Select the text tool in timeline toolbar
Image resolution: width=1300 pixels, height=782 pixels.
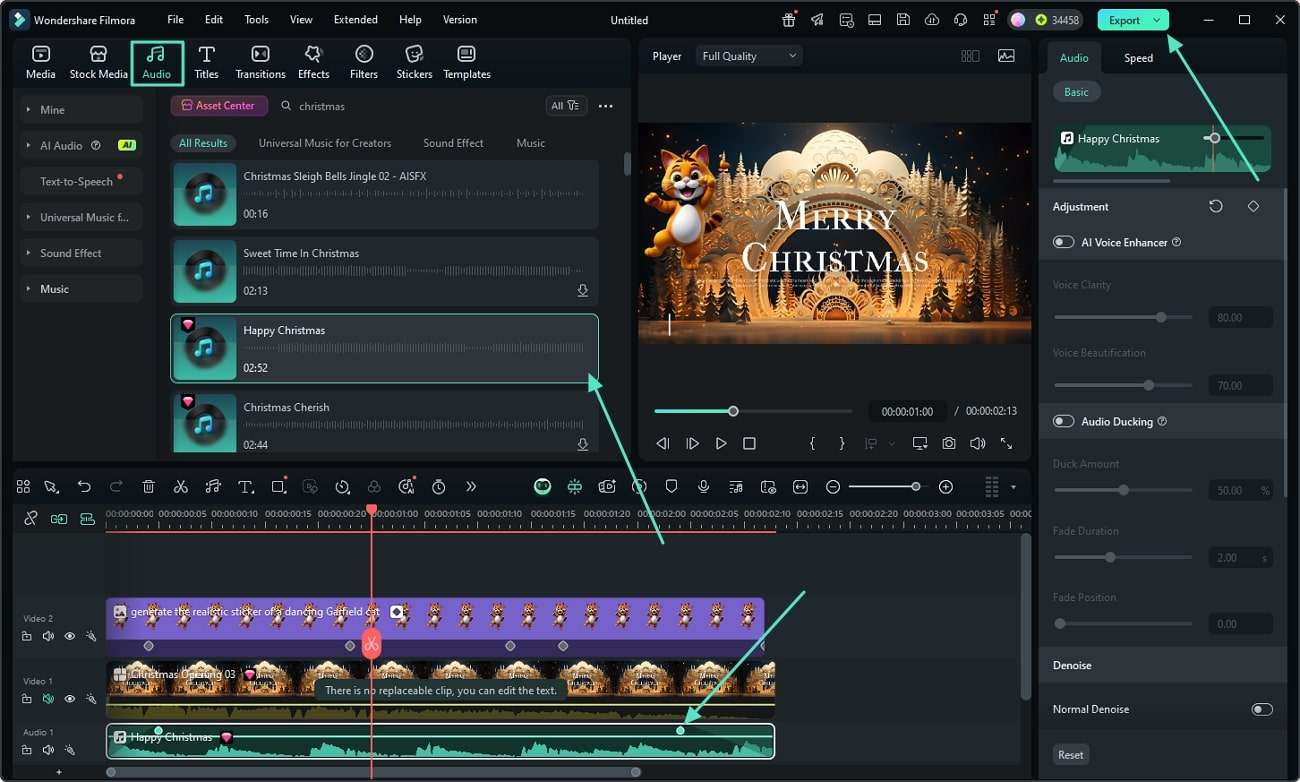245,487
